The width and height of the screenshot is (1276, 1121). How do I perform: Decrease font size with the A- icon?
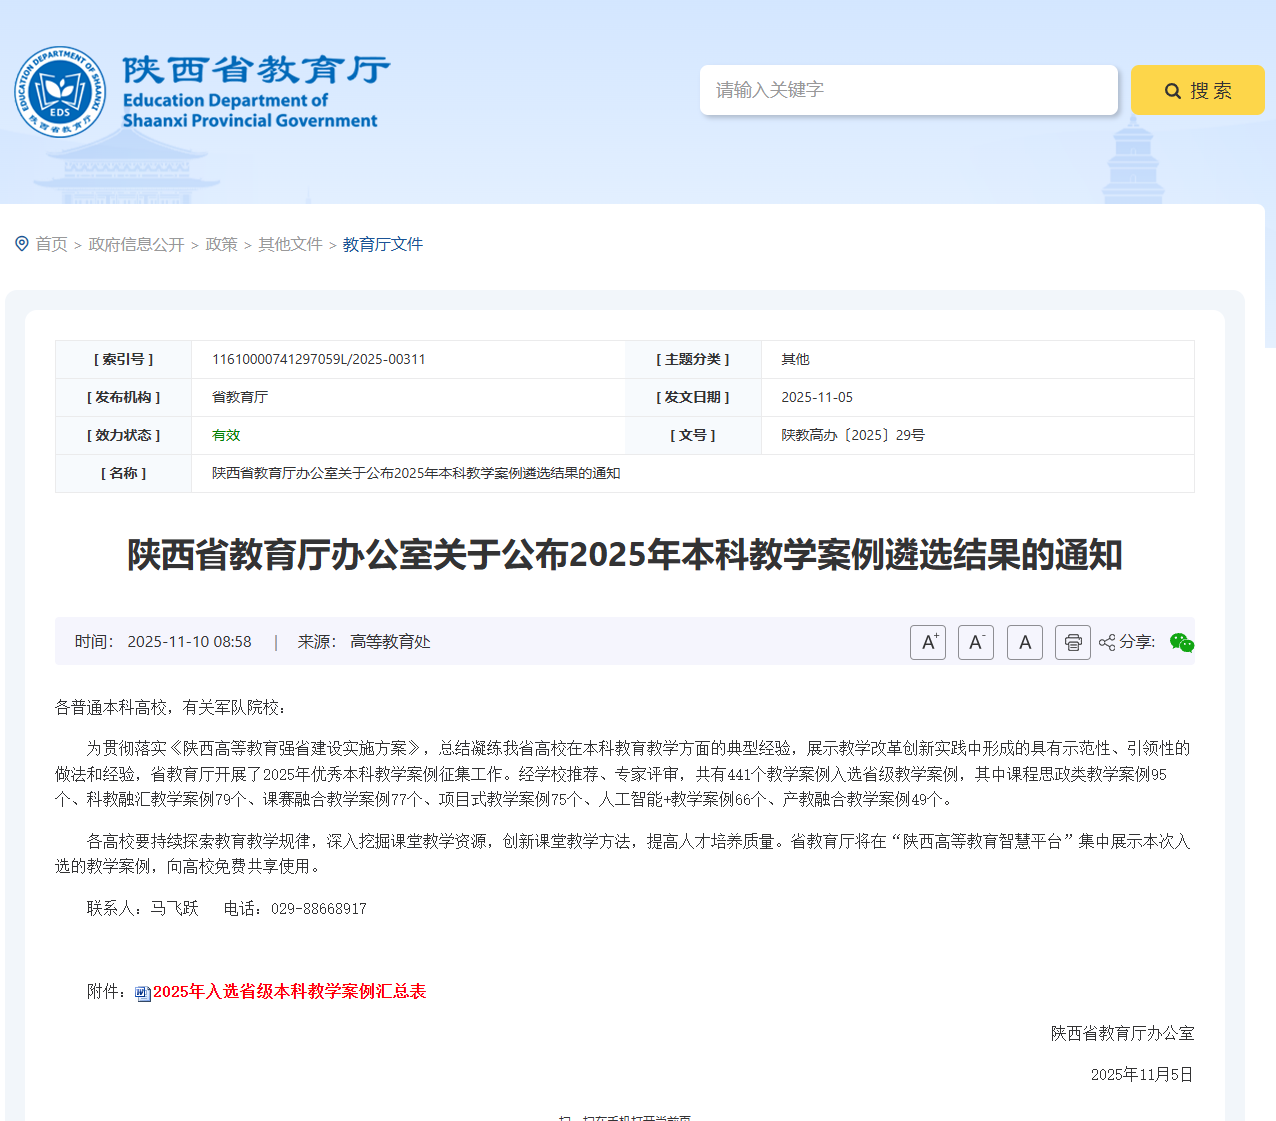point(976,642)
